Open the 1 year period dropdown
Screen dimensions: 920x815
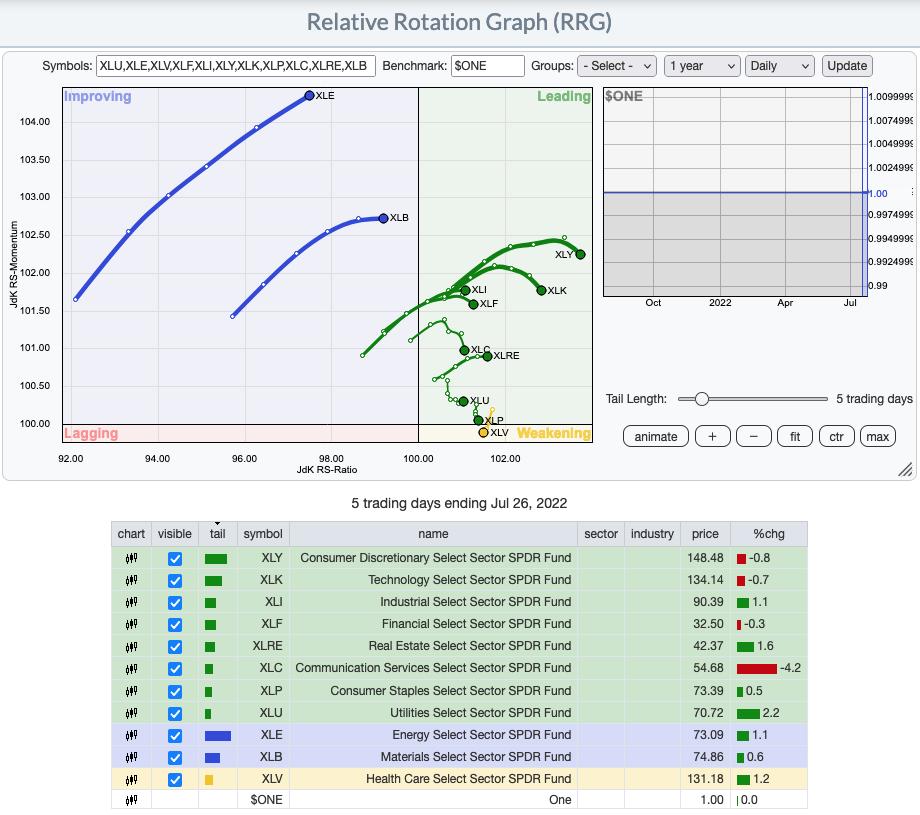pyautogui.click(x=702, y=66)
